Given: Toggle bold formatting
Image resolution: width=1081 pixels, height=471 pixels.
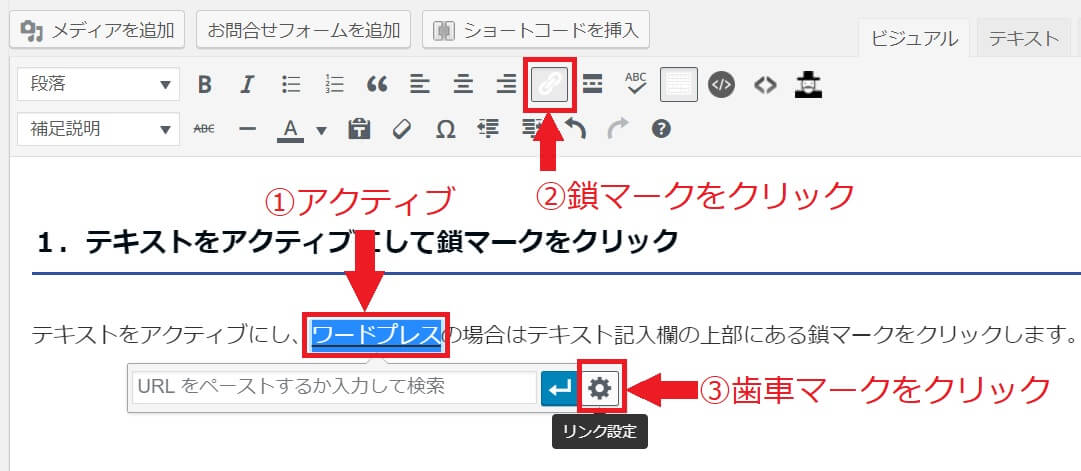Looking at the screenshot, I should coord(204,85).
